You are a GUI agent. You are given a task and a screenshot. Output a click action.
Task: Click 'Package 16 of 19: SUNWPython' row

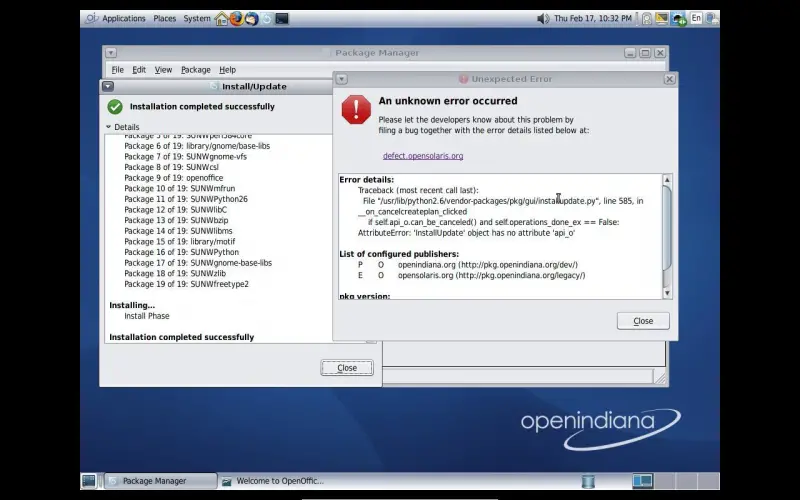click(181, 252)
